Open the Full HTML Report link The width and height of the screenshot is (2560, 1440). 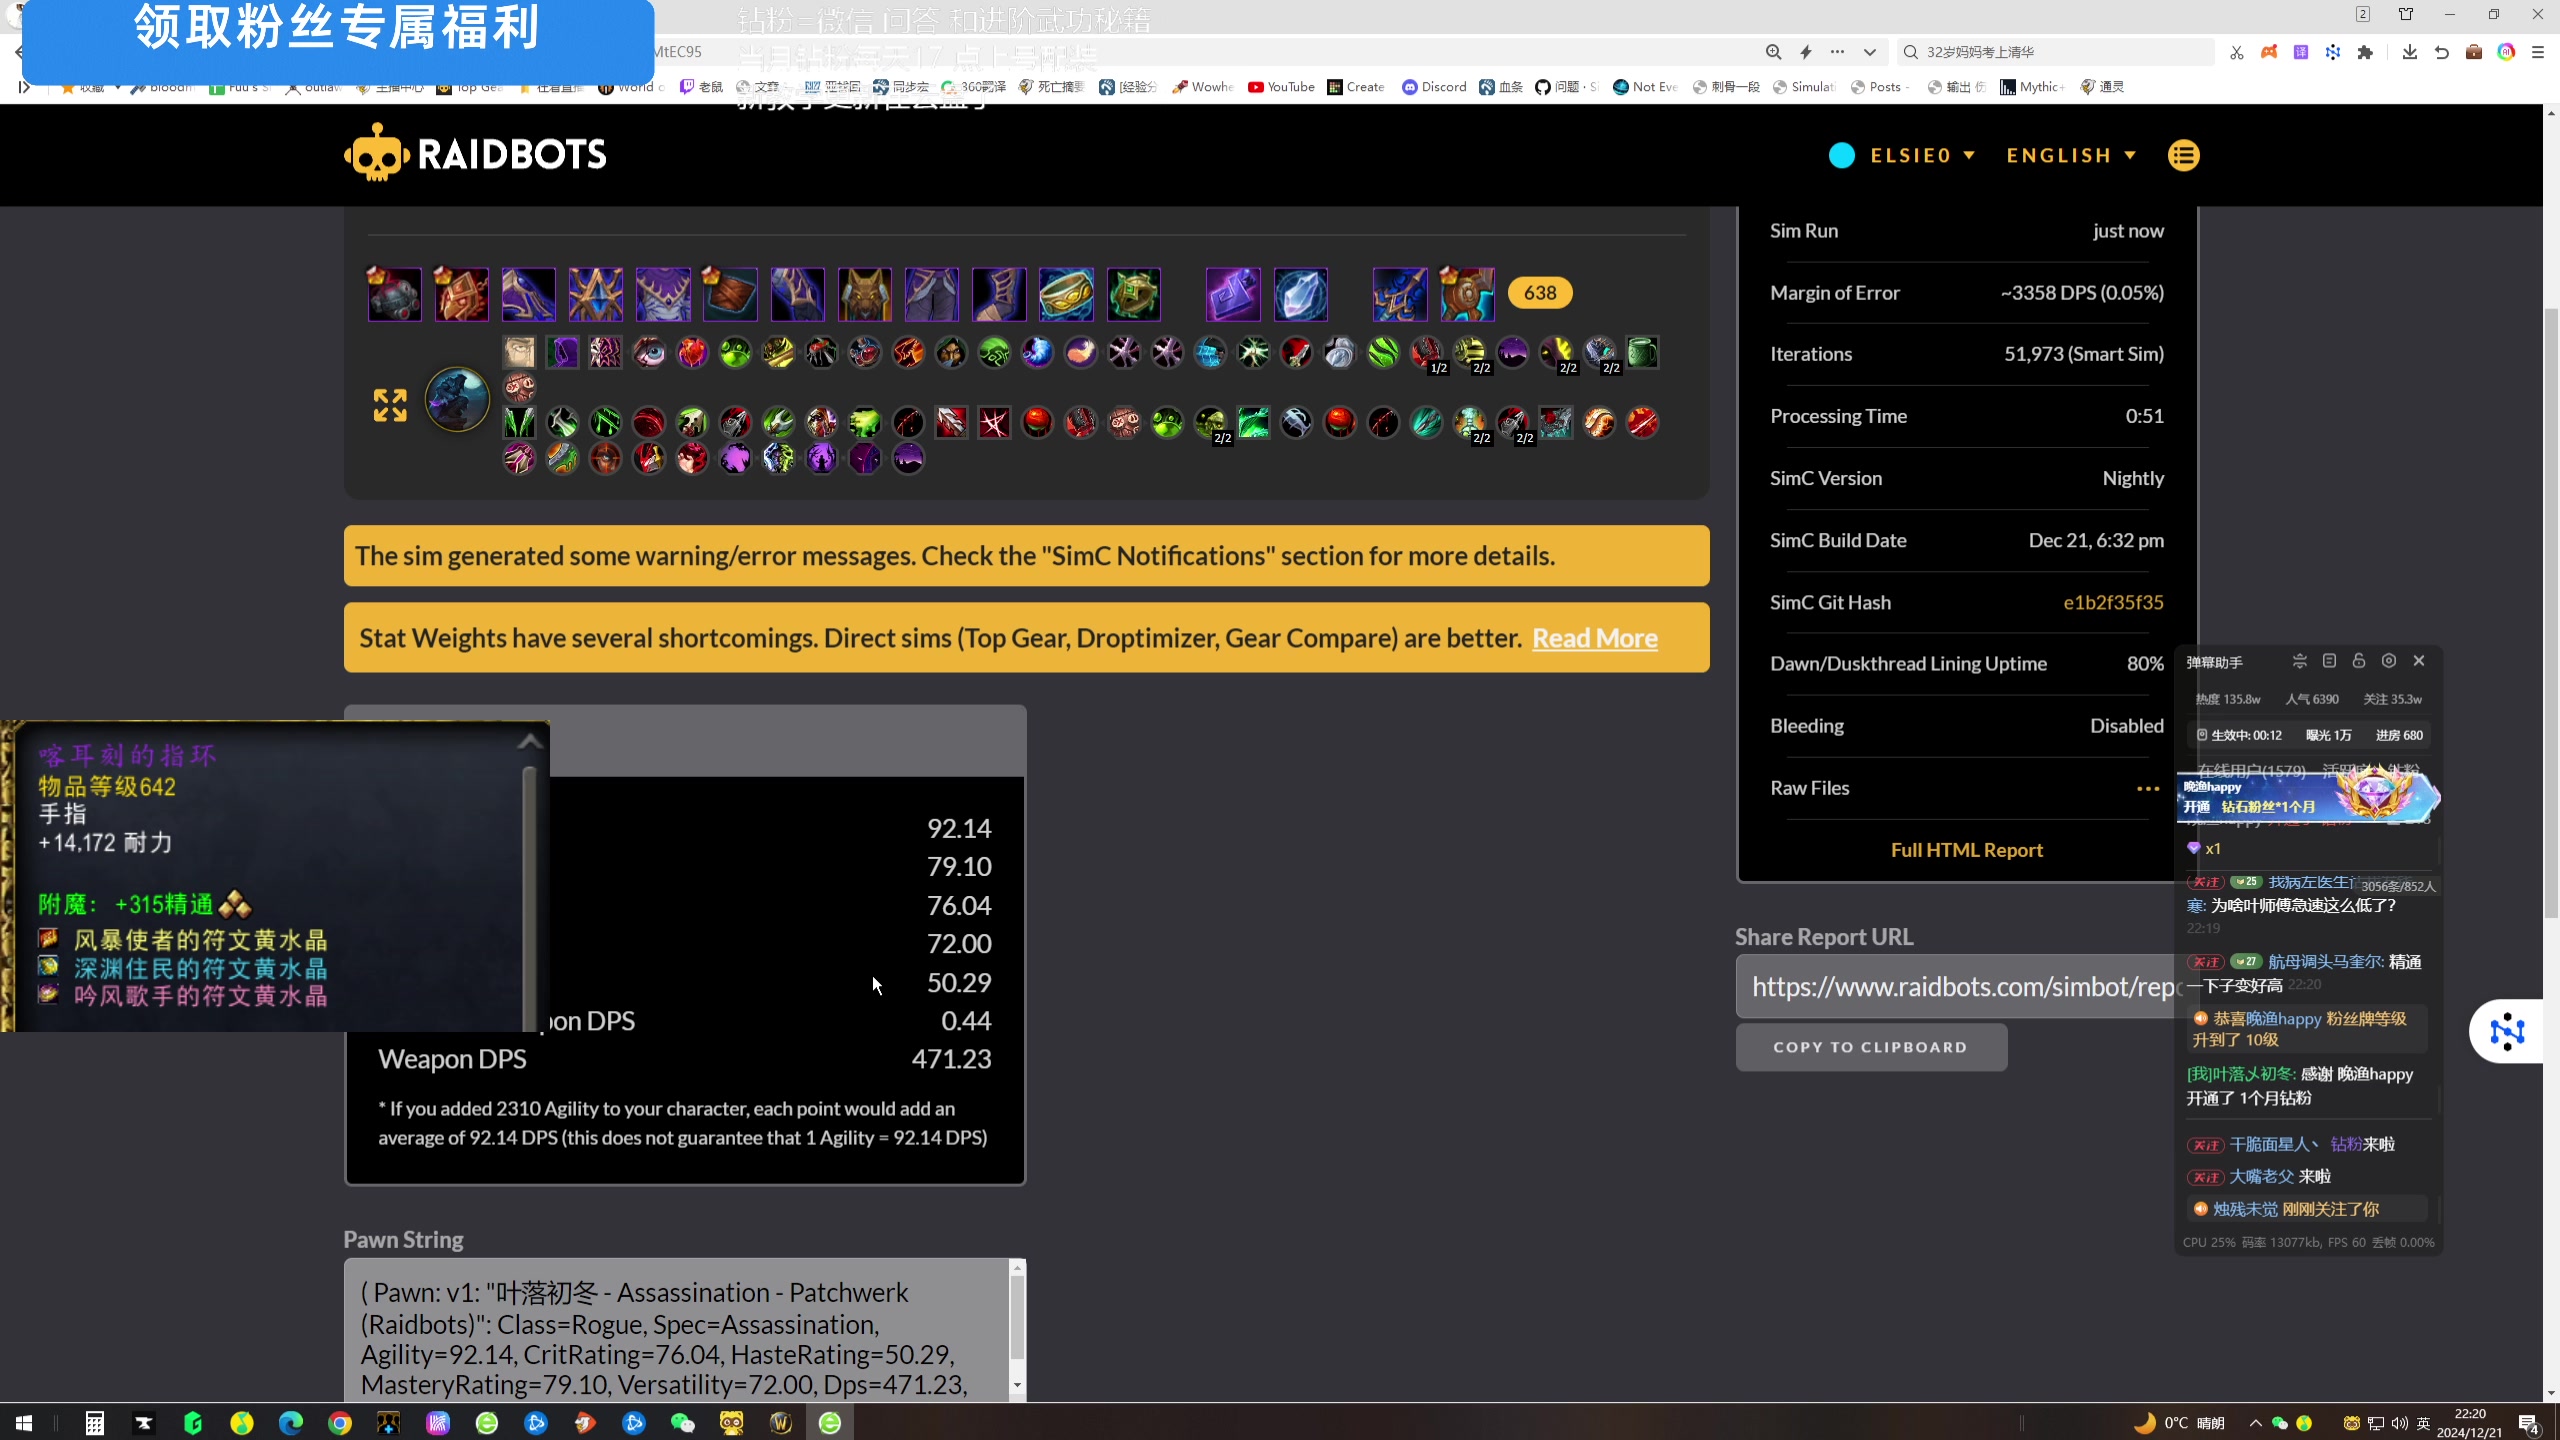[x=1966, y=850]
